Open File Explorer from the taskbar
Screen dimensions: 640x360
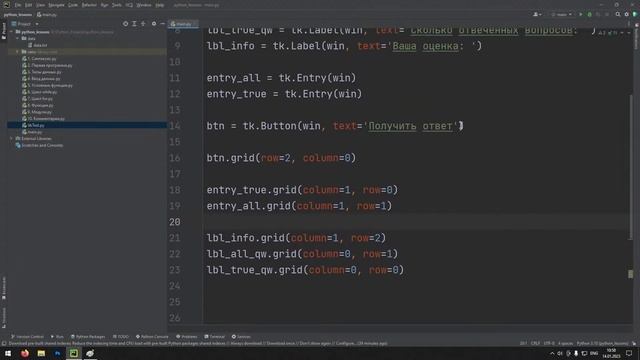(41, 353)
